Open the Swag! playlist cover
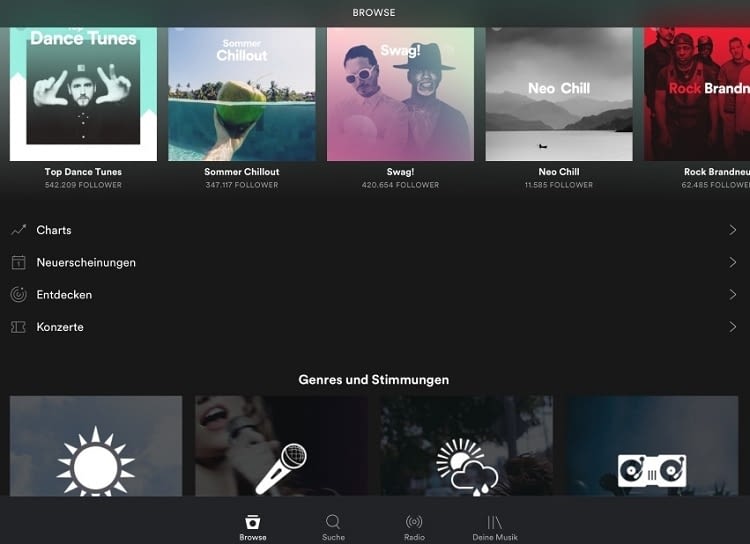The width and height of the screenshot is (750, 544). 400,94
